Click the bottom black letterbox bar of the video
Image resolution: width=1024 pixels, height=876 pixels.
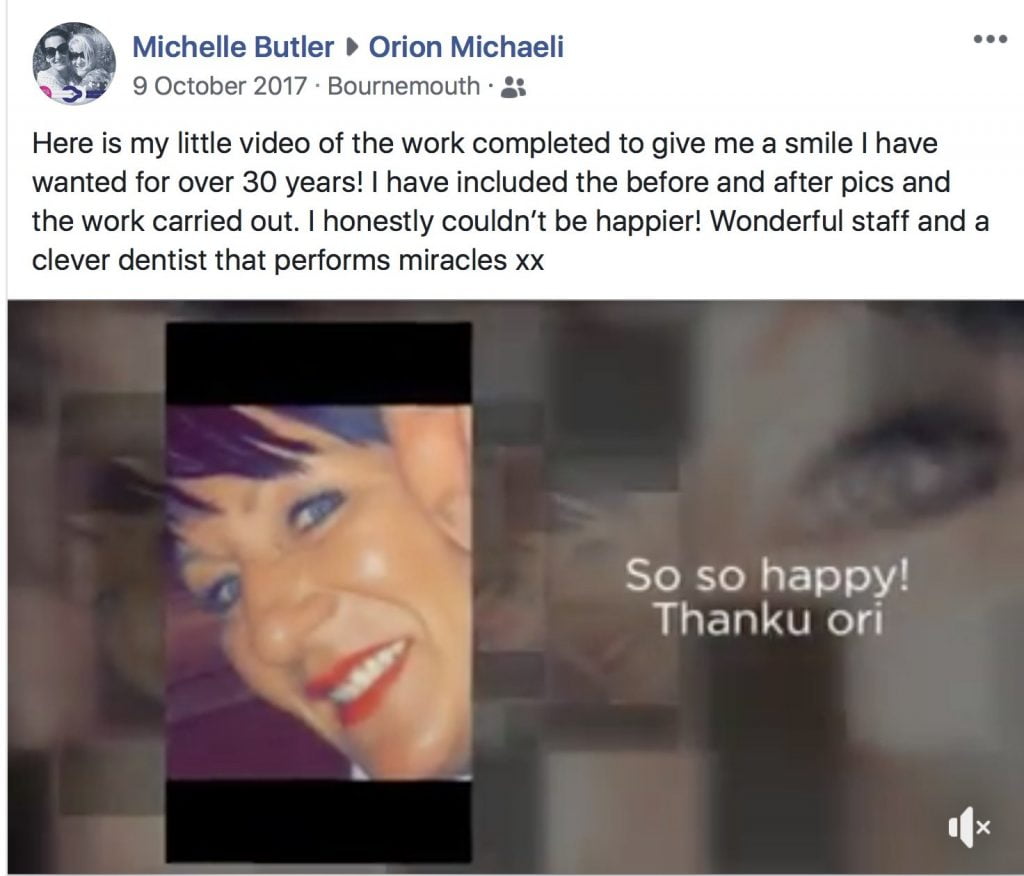[x=319, y=821]
